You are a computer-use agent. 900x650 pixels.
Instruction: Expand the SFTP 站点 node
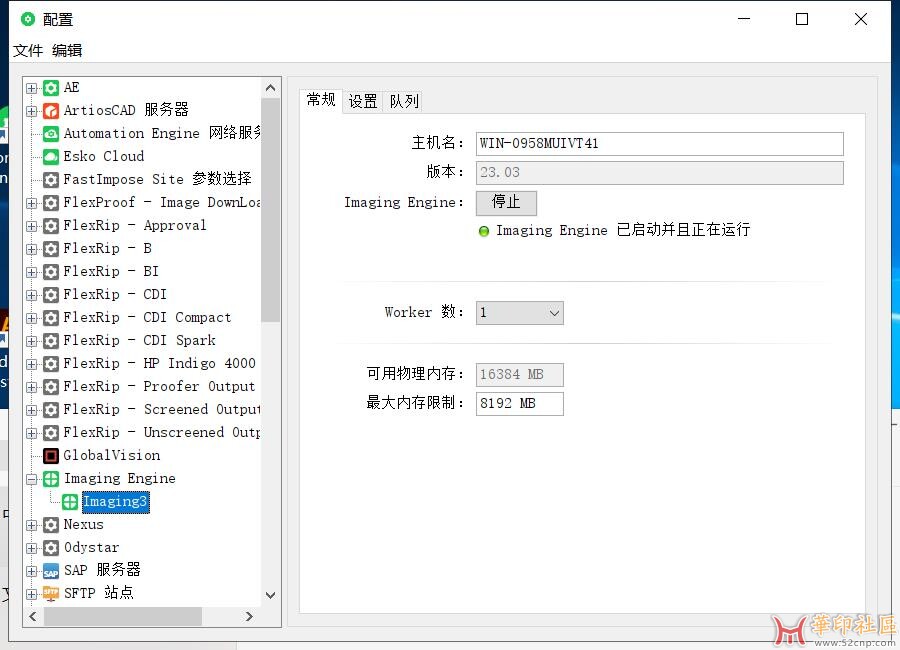coord(32,594)
